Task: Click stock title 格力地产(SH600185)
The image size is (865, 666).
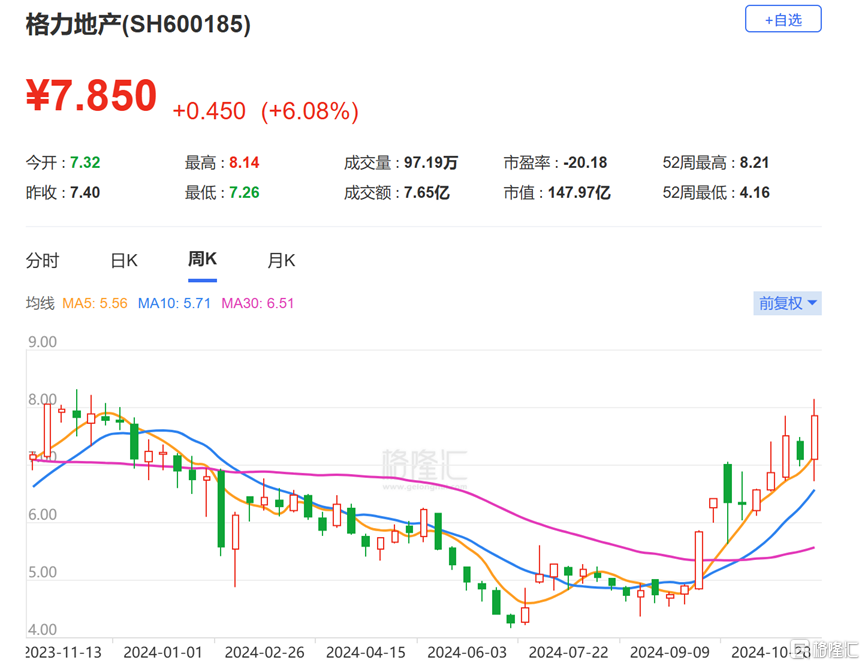Action: [138, 24]
